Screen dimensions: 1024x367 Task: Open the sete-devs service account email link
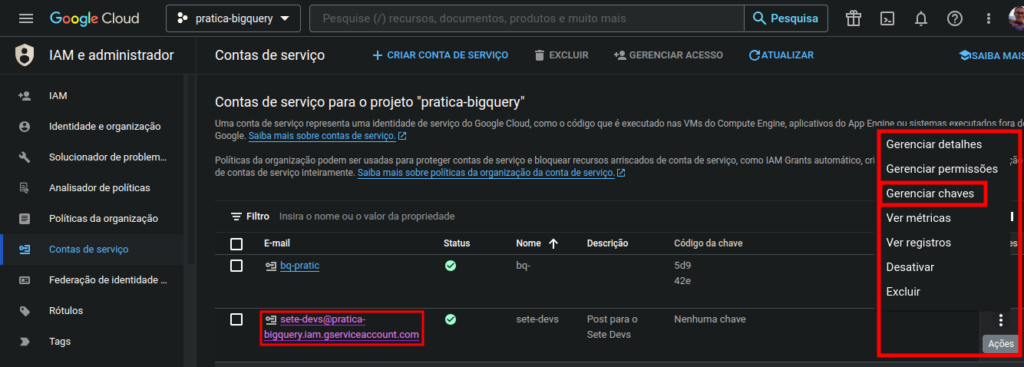[342, 327]
